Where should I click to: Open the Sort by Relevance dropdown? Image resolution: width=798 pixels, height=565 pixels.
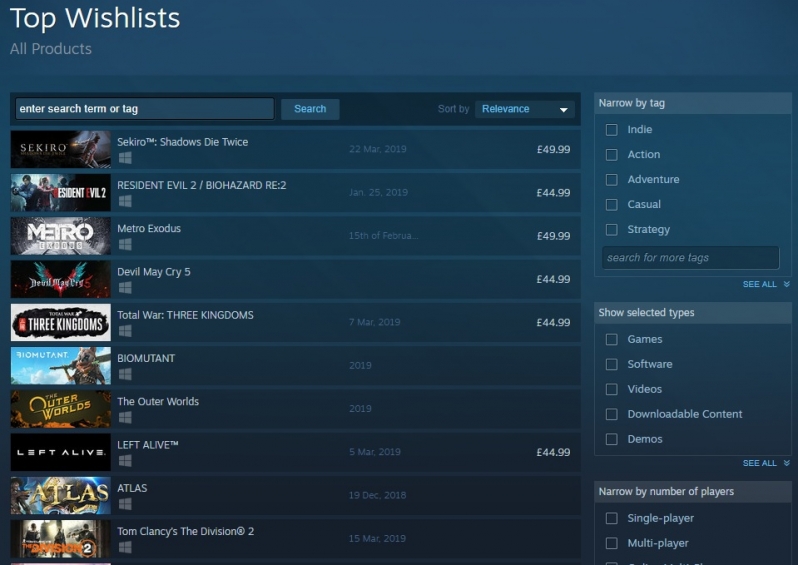pos(525,109)
